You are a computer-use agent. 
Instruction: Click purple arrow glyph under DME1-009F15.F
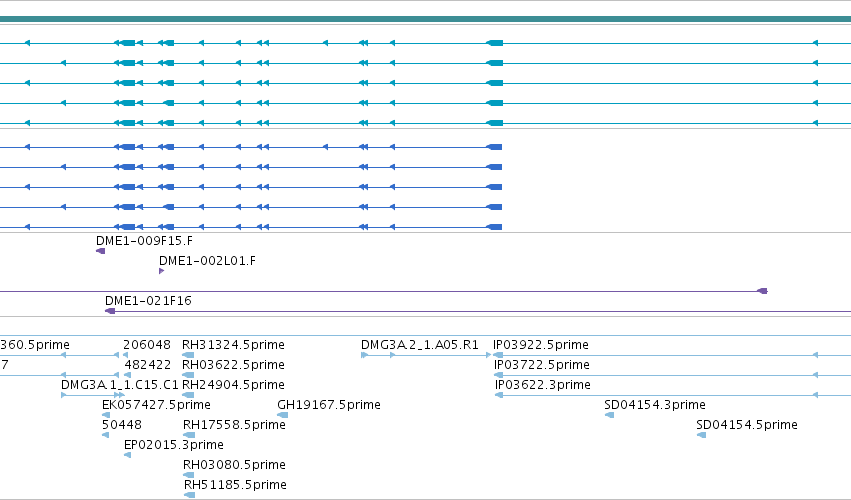(100, 251)
